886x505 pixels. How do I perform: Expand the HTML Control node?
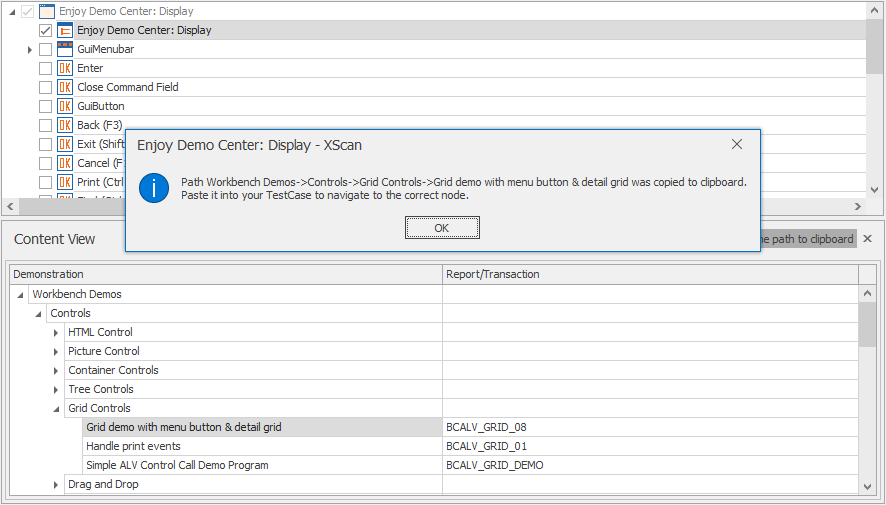[x=57, y=332]
